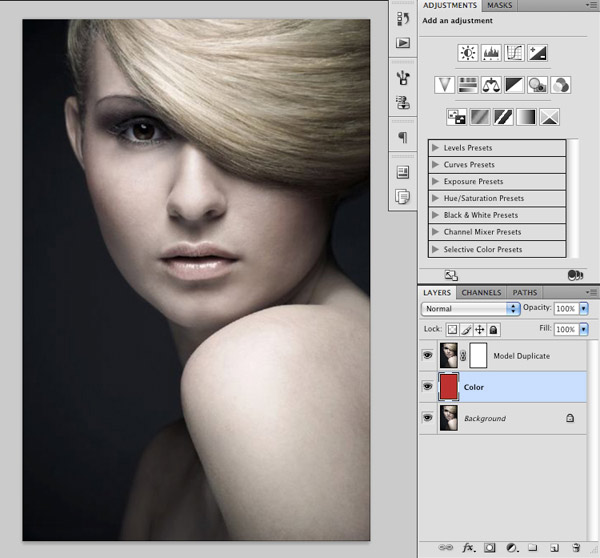Switch to the Channels tab
600x558 pixels.
[x=481, y=292]
